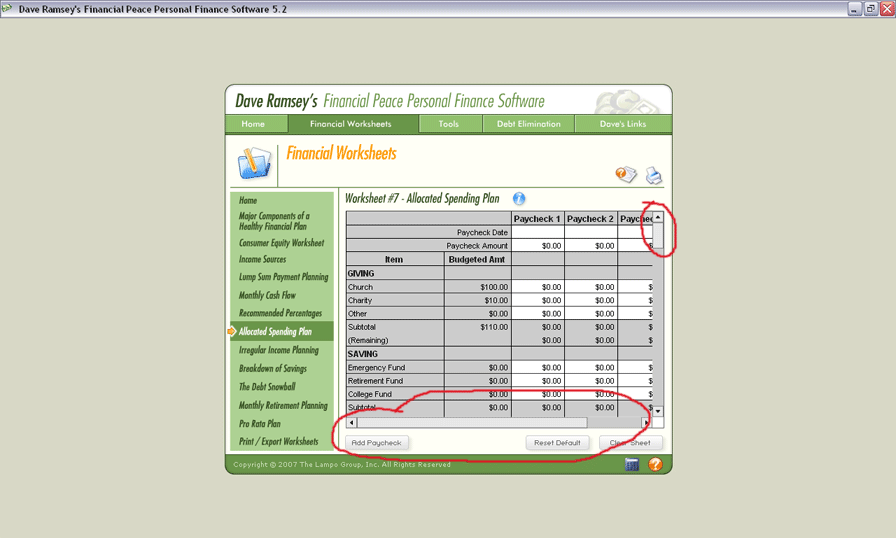896x538 pixels.
Task: Click Emergency Fund Paycheck 1 cell
Action: (x=537, y=367)
